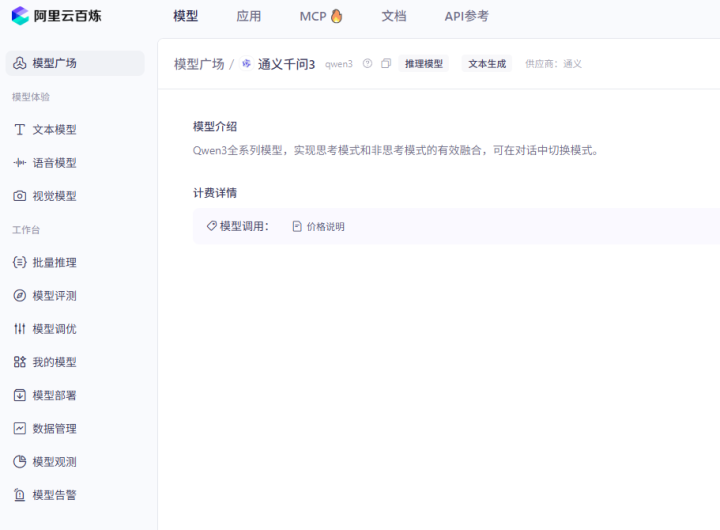Switch to the 应用 top tab

(249, 16)
